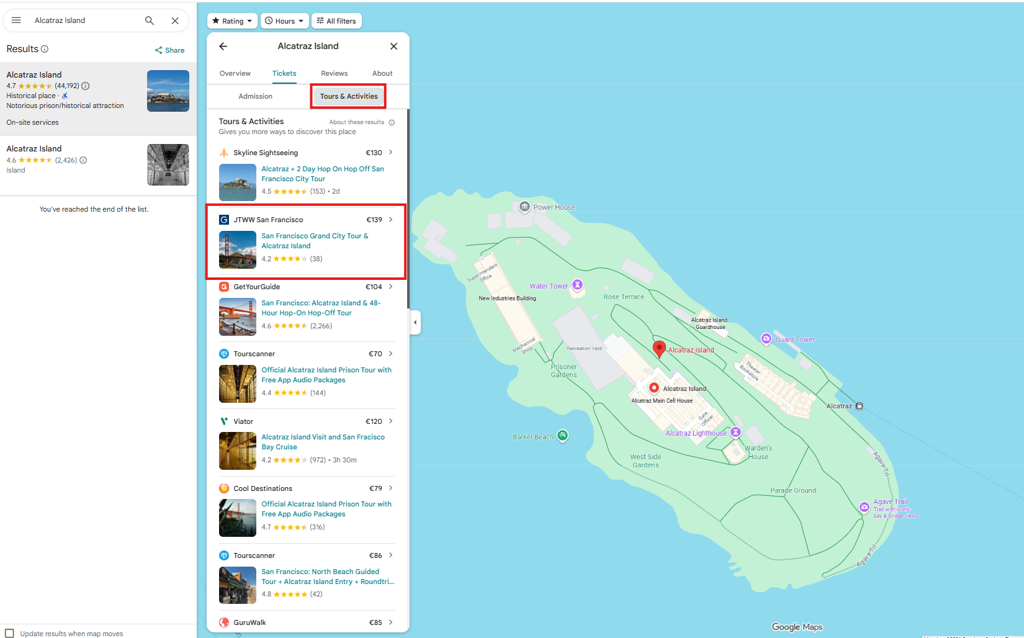
Task: Open Alcatraz Island & 48-Hour Hop-On link
Action: (x=321, y=308)
